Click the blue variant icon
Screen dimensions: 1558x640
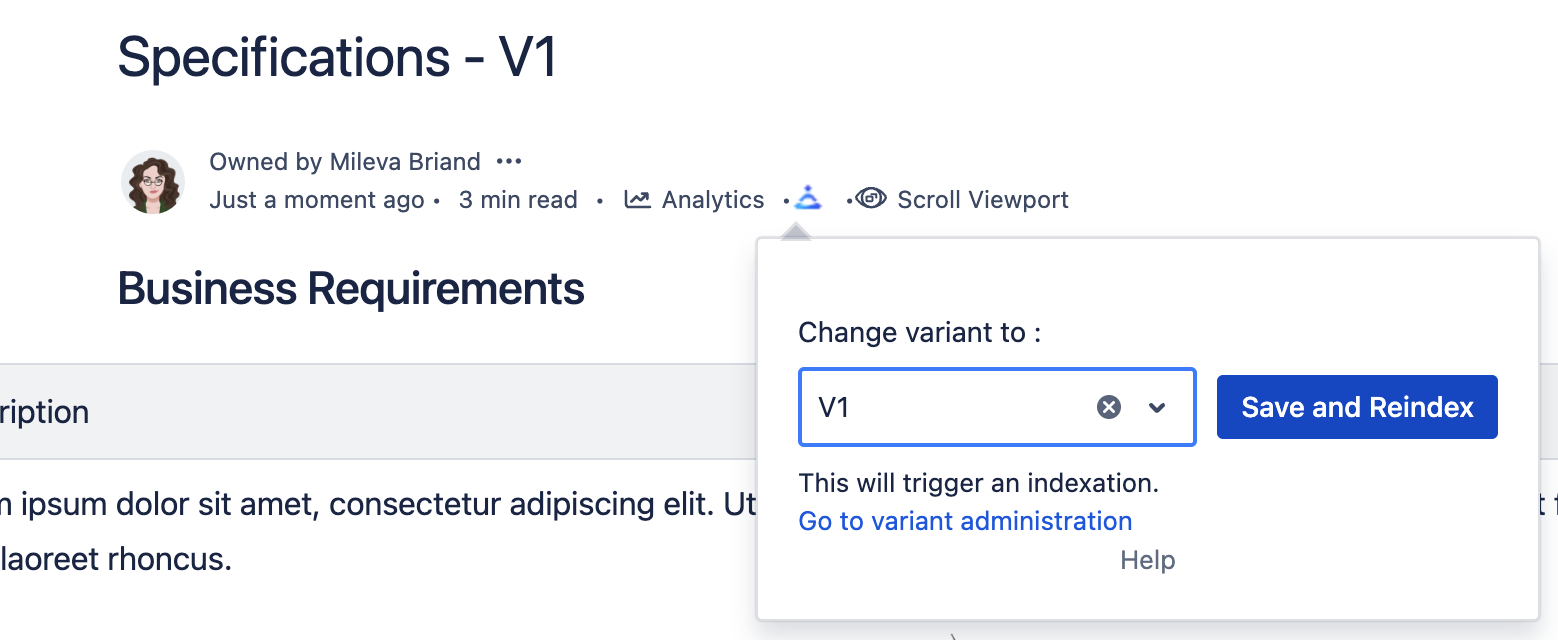click(808, 198)
